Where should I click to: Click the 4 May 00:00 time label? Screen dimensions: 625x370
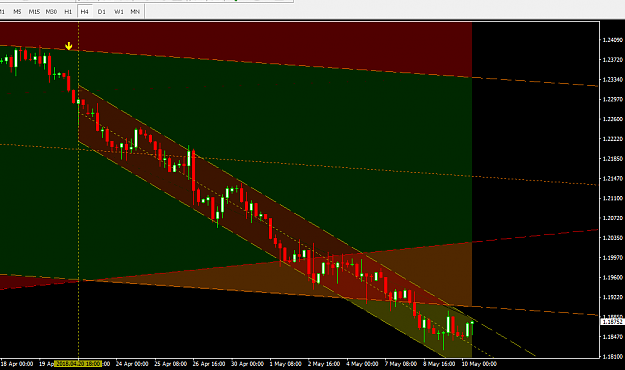[362, 364]
